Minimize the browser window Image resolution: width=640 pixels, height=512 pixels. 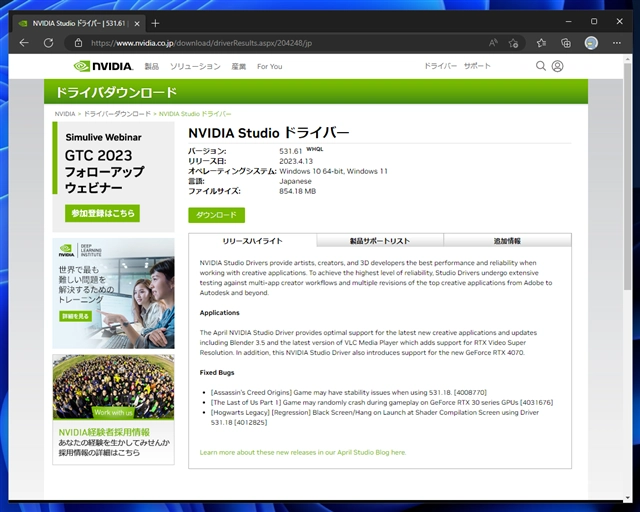click(x=569, y=21)
